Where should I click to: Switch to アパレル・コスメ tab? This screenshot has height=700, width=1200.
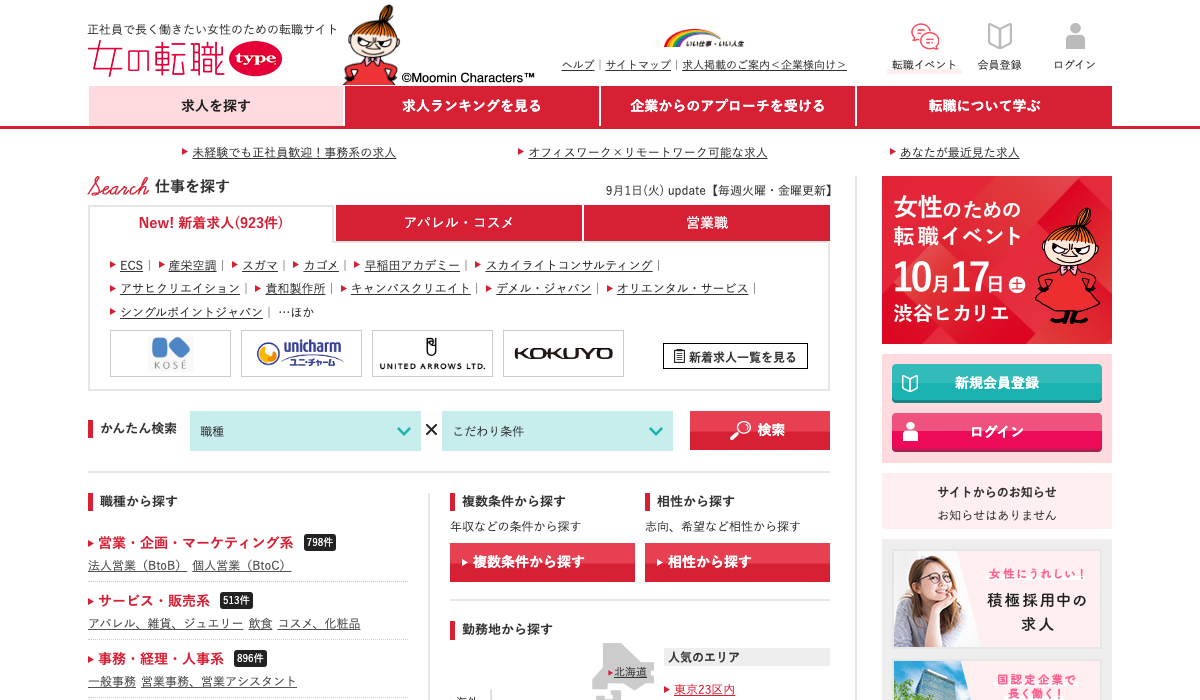point(459,223)
